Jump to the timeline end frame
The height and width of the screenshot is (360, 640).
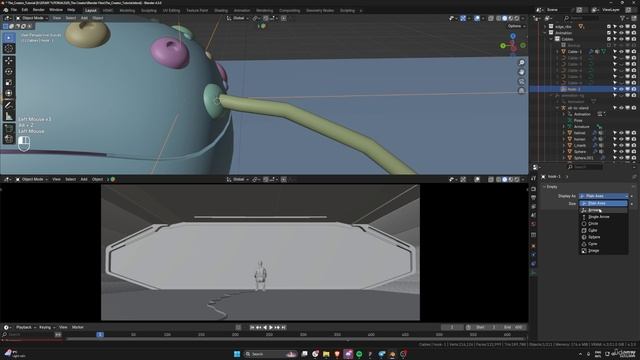[283, 328]
